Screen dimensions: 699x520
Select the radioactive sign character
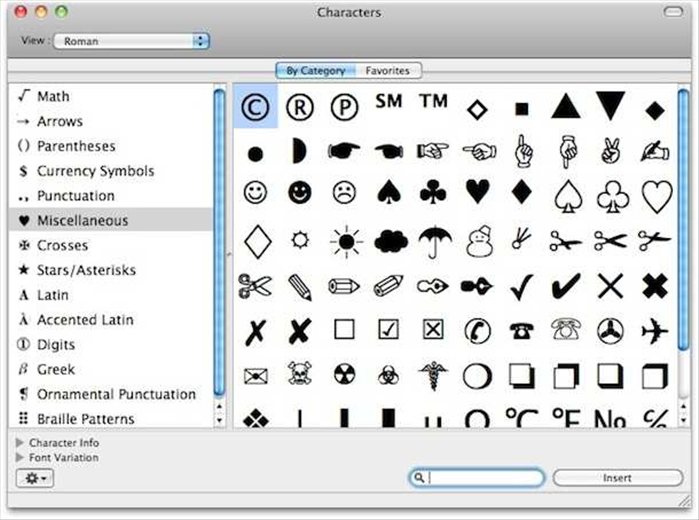click(x=344, y=374)
